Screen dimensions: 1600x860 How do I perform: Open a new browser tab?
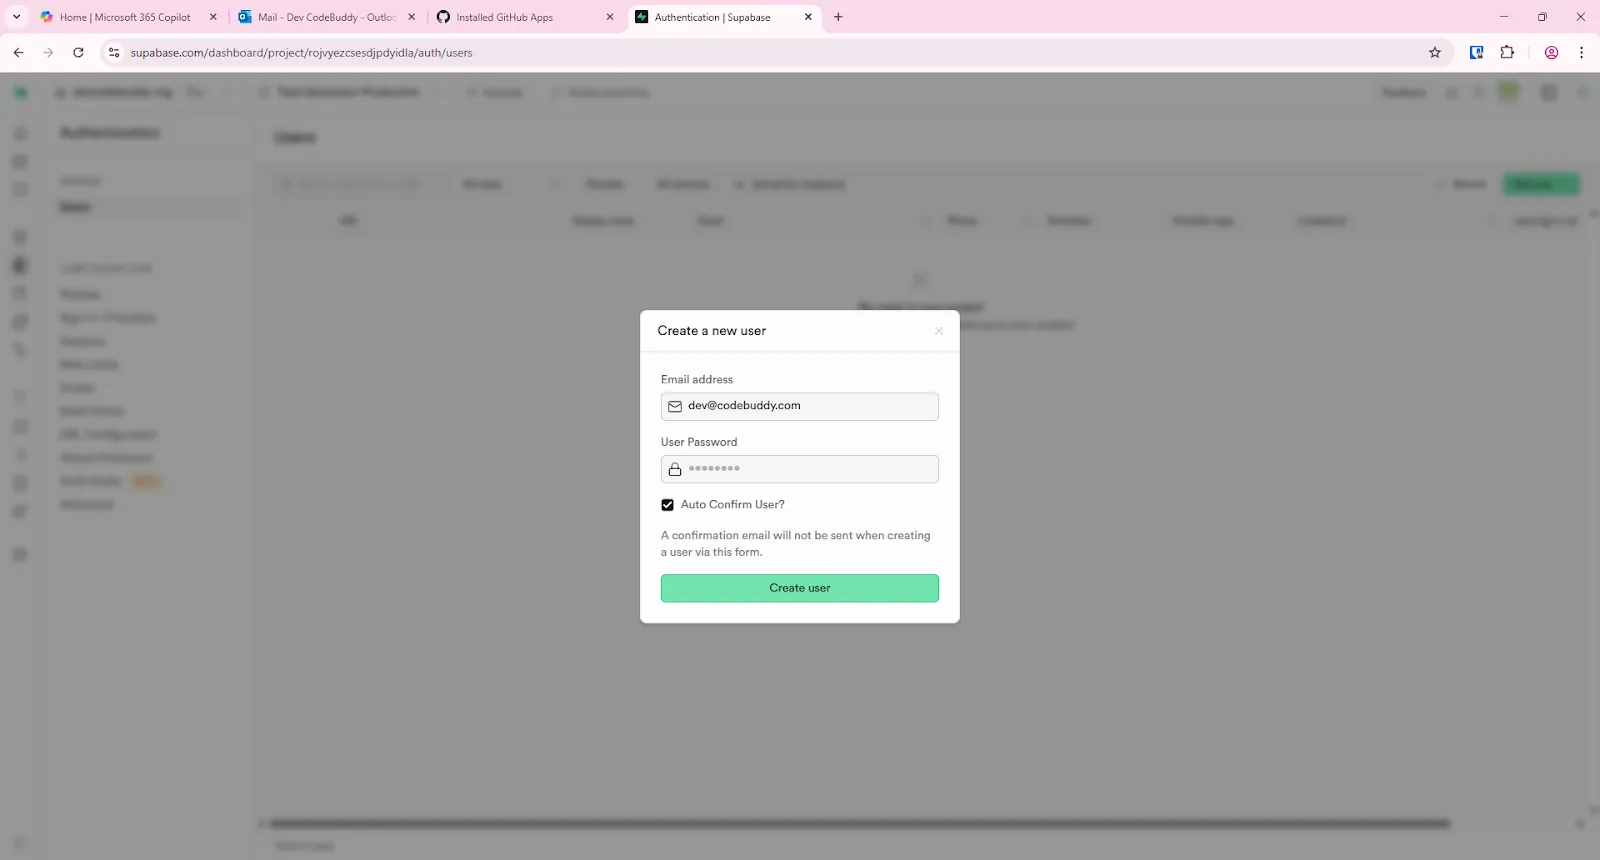(838, 17)
